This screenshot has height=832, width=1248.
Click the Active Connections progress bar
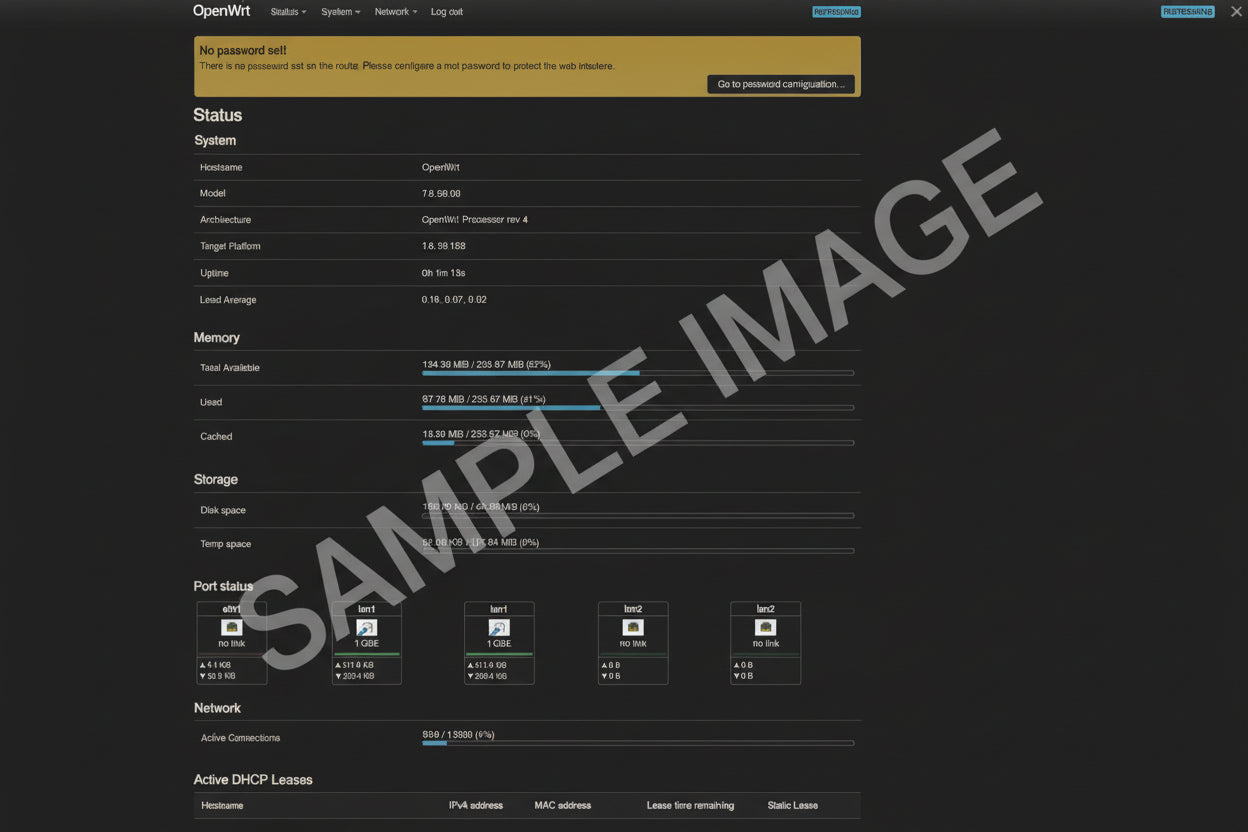pyautogui.click(x=637, y=743)
